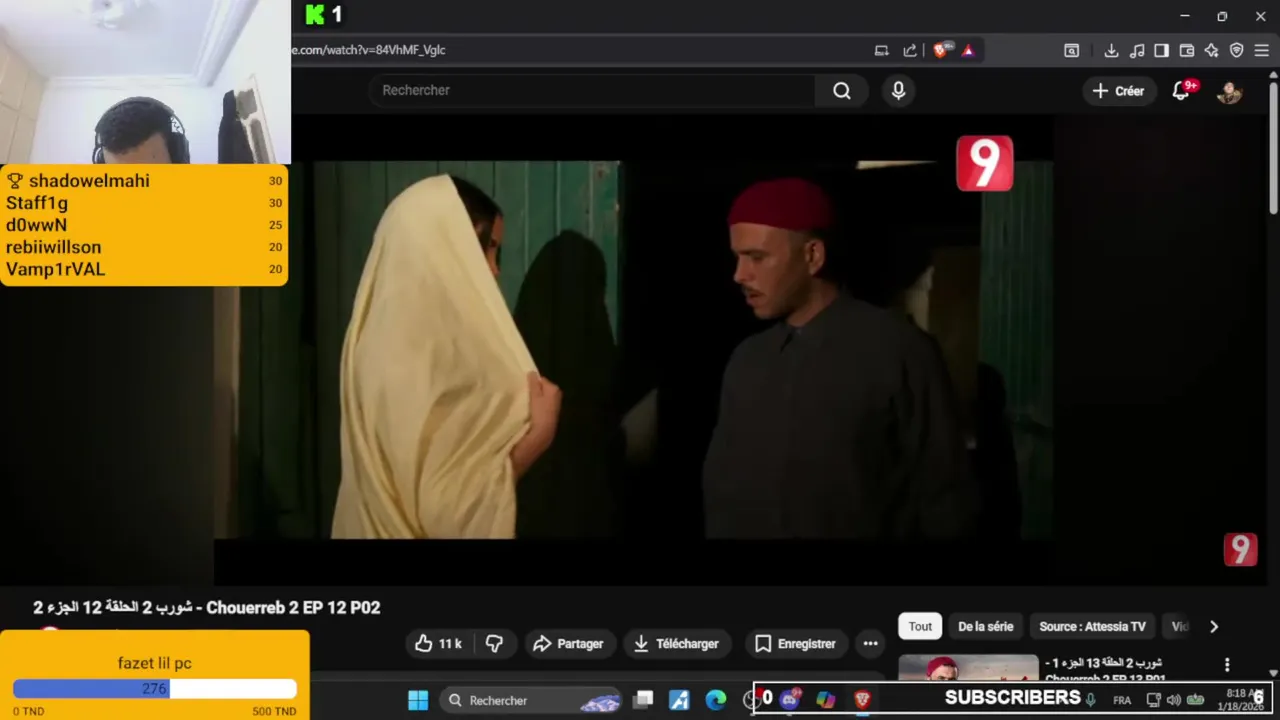This screenshot has height=720, width=1280.
Task: Open three-dot menu of recommended video
Action: coord(1227,665)
